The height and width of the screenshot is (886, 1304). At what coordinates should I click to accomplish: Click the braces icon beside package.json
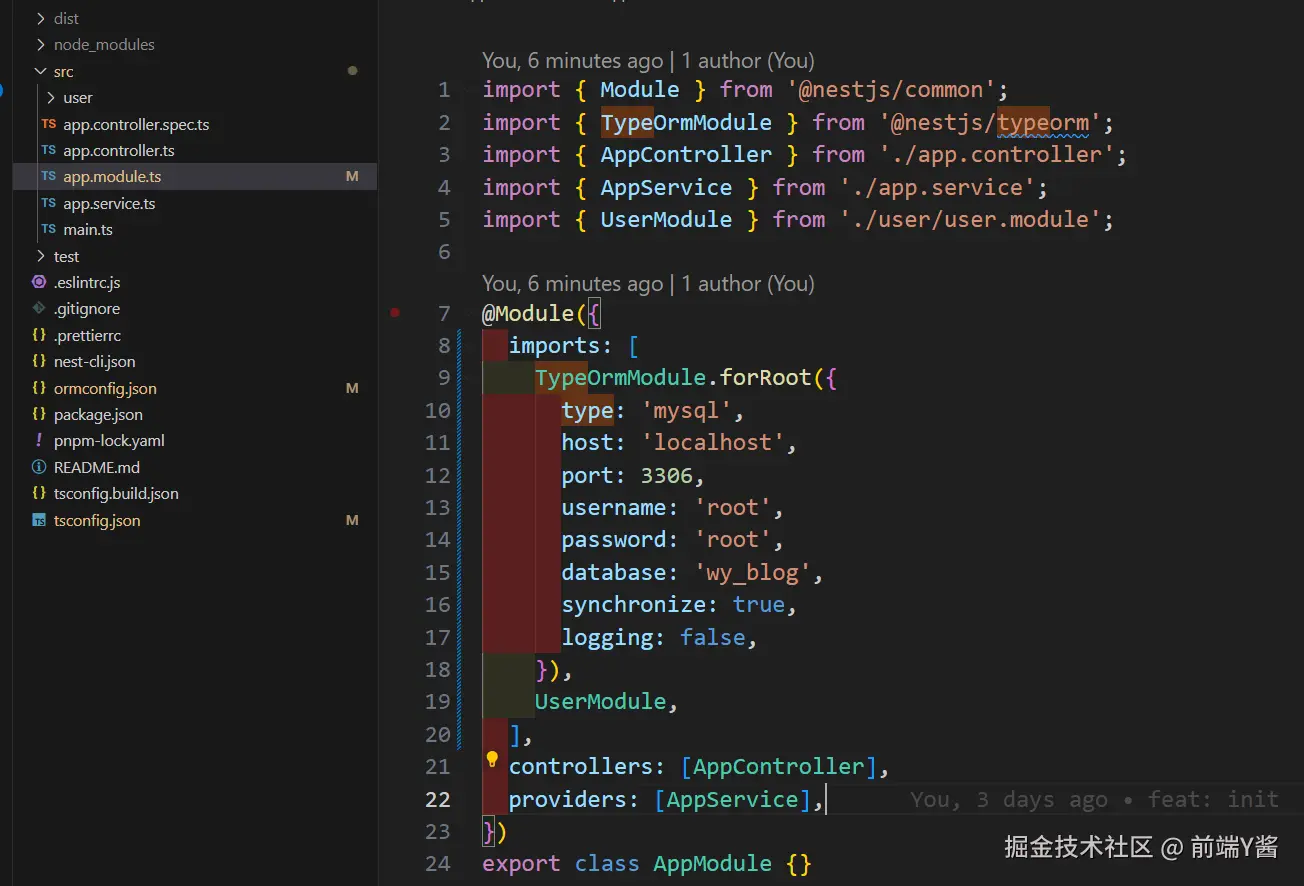click(x=39, y=415)
